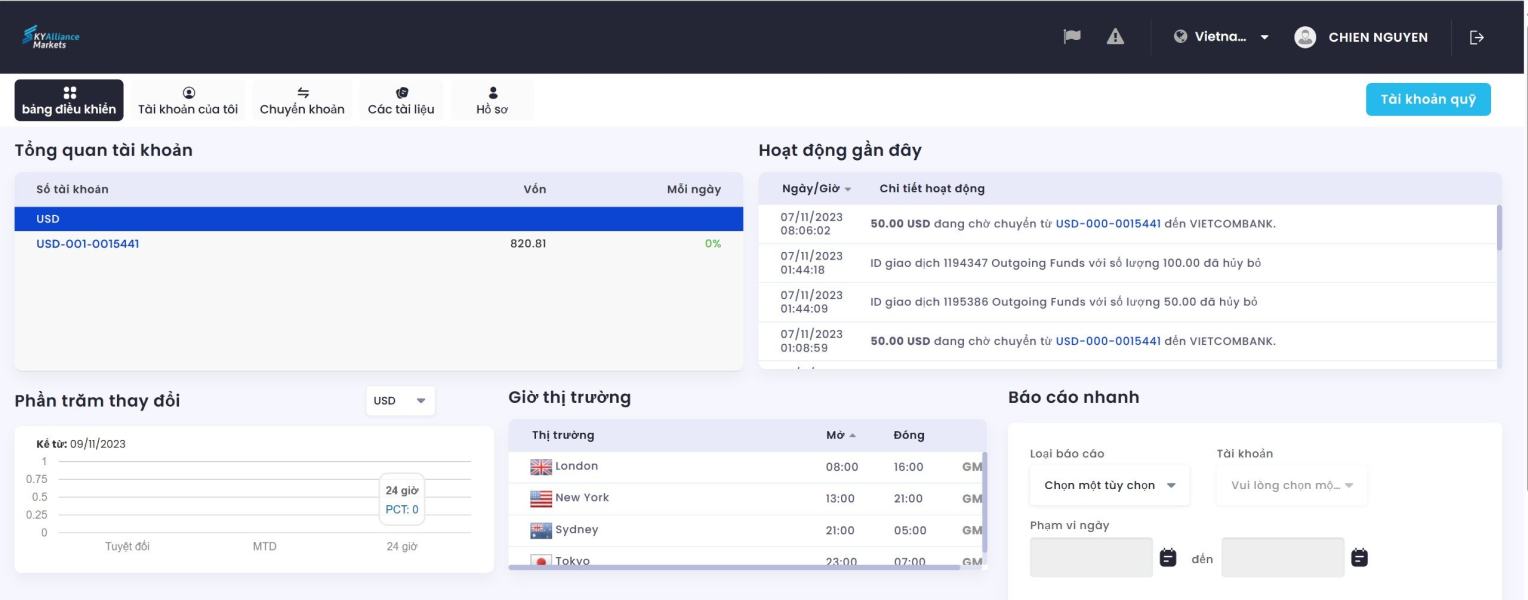The width and height of the screenshot is (1528, 600).
Task: Open the Hồ sơ tab
Action: 492,100
